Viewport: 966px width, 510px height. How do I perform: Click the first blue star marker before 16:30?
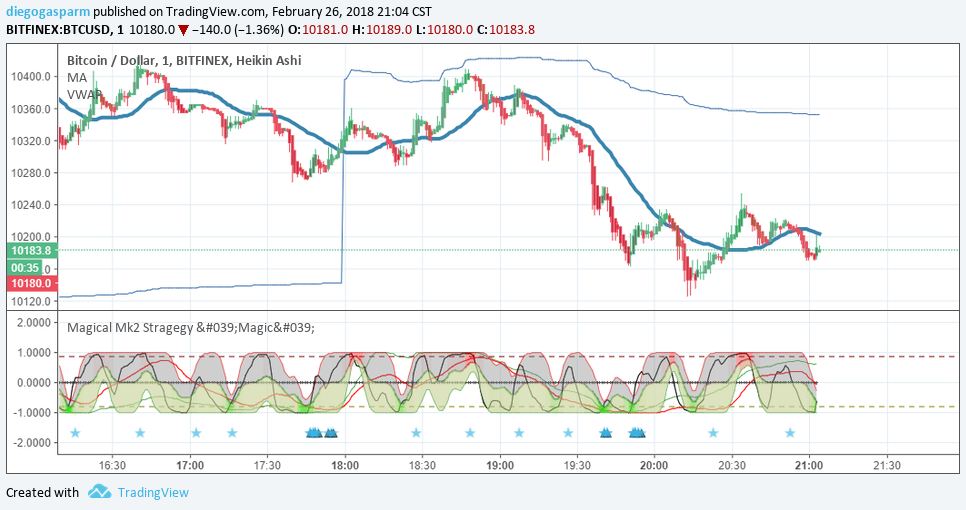click(x=75, y=433)
